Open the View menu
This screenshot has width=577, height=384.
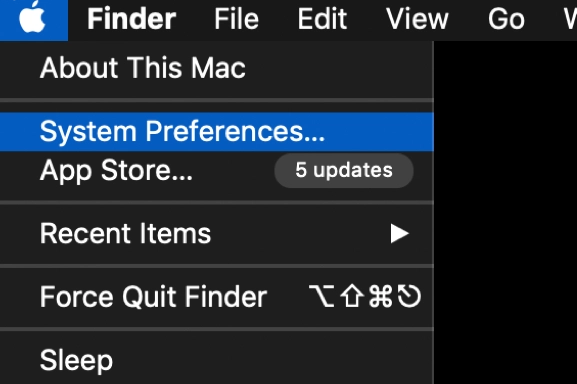coord(417,19)
